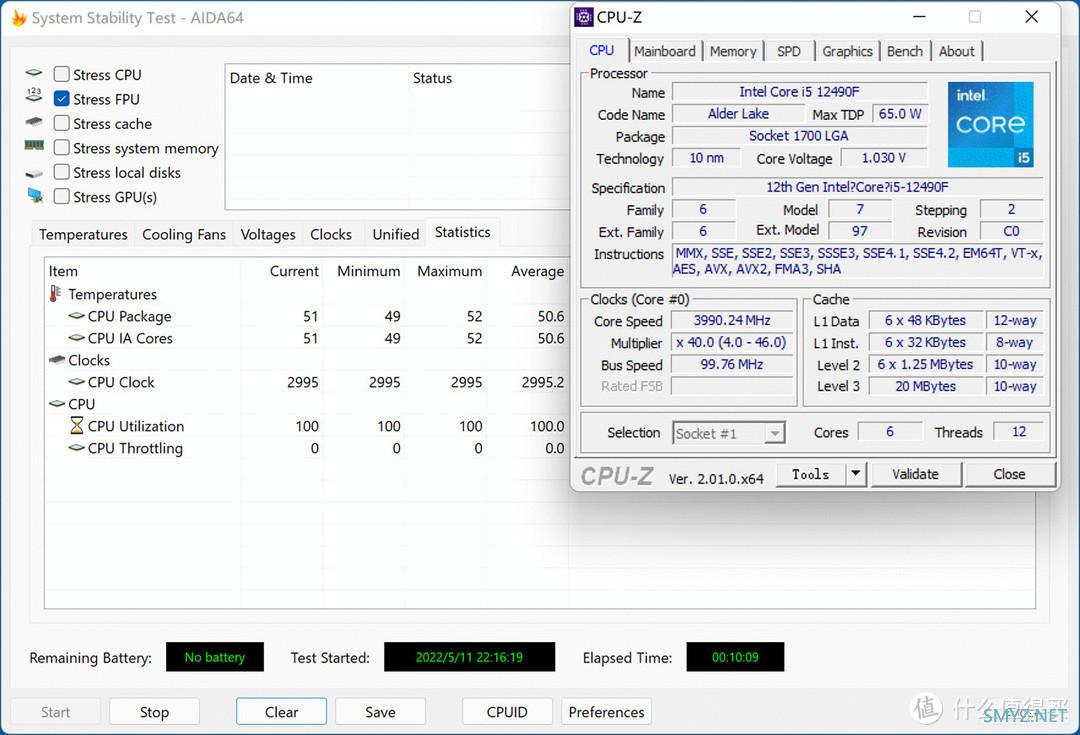1080x735 pixels.
Task: Click the Maximum column header
Action: 446,271
